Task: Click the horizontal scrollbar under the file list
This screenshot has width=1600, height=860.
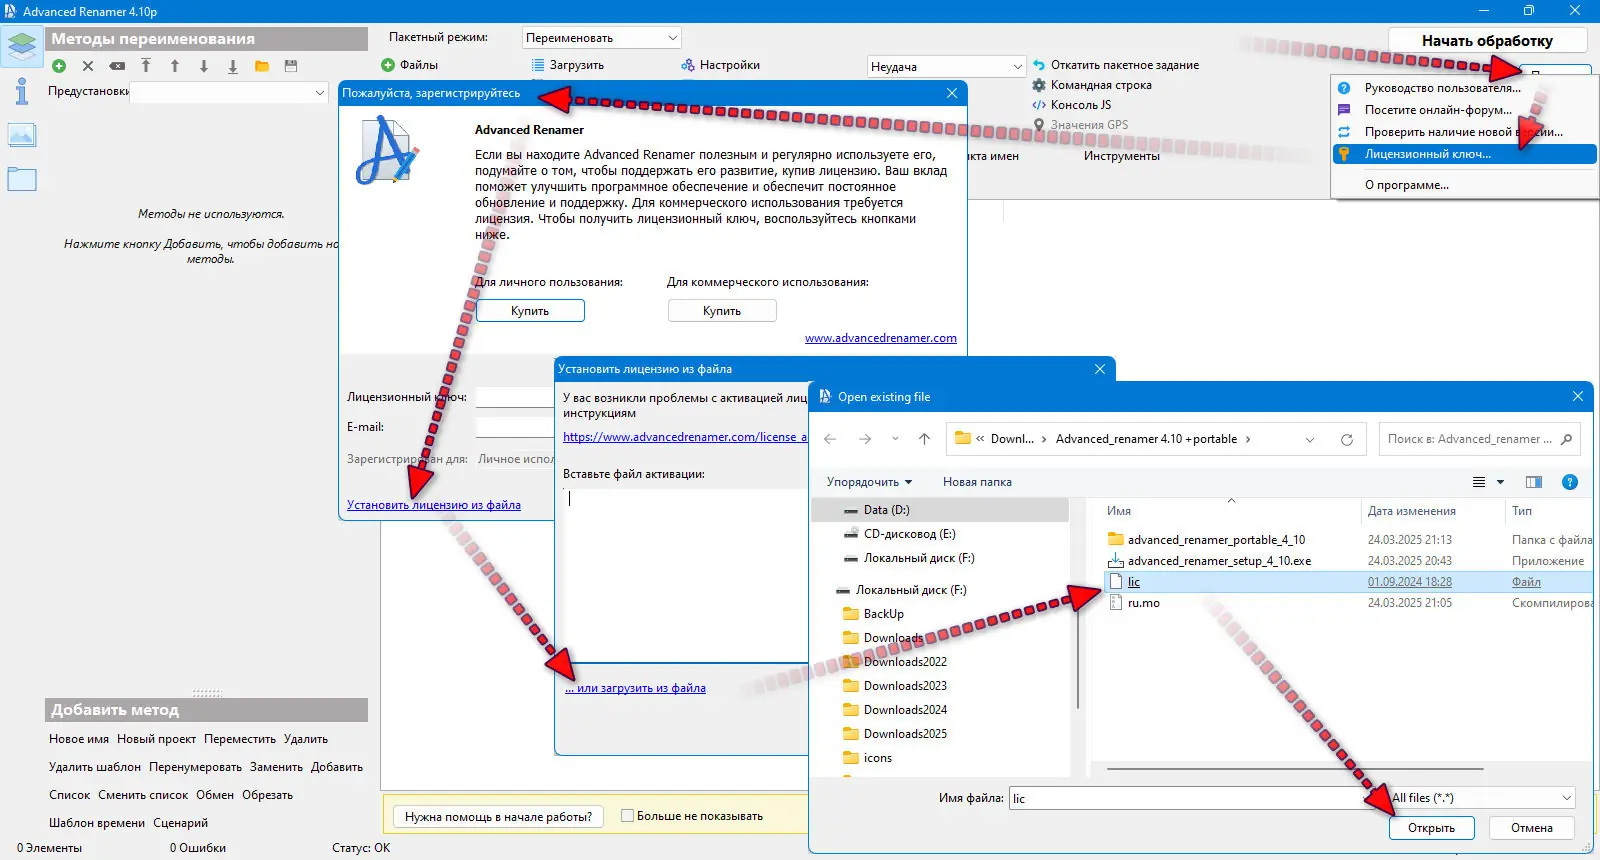Action: coord(1296,768)
